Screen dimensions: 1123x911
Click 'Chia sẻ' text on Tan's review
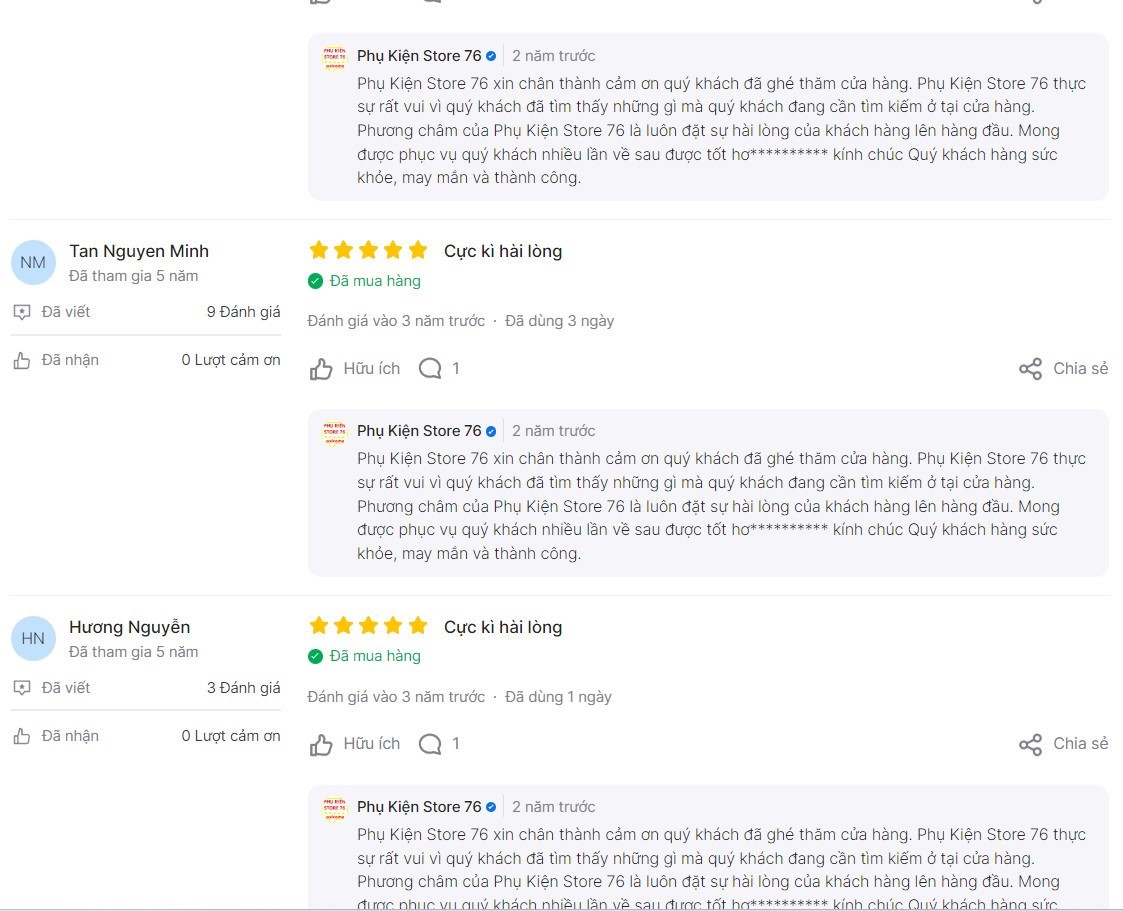tap(1080, 369)
